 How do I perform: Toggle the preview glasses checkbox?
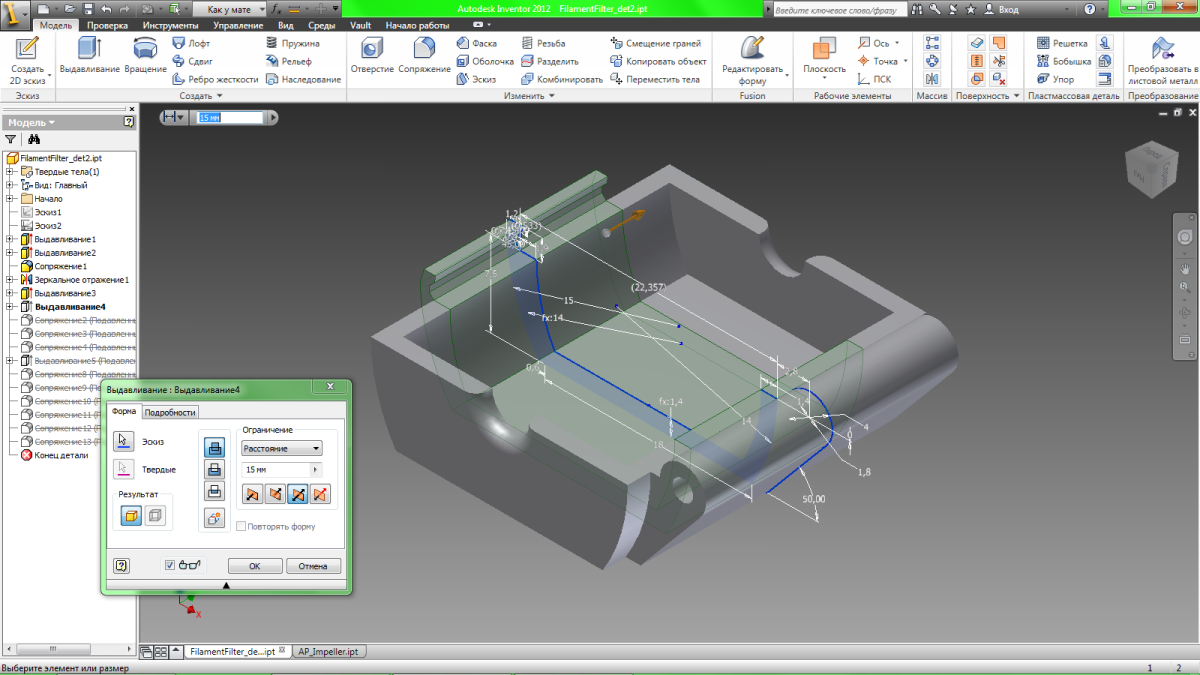pos(170,565)
